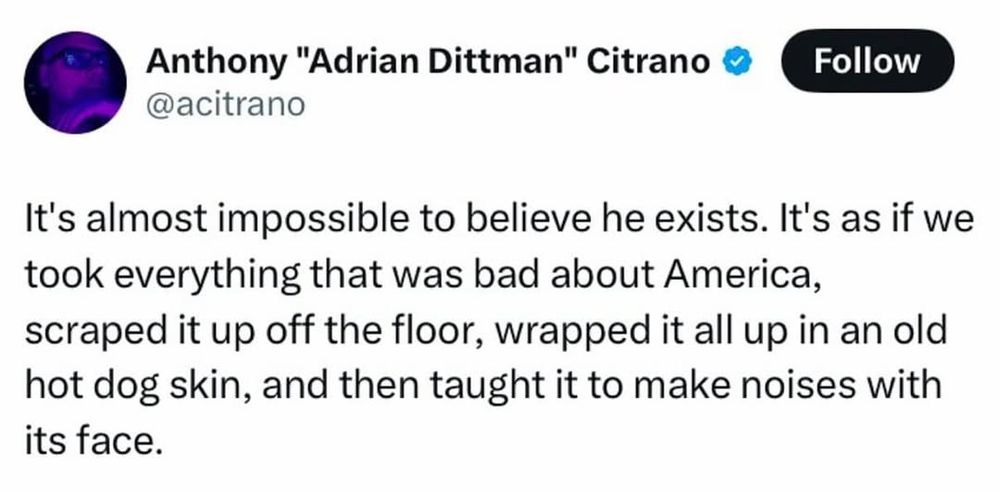Click the blue verified checkmark badge
The height and width of the screenshot is (492, 1000).
click(737, 61)
